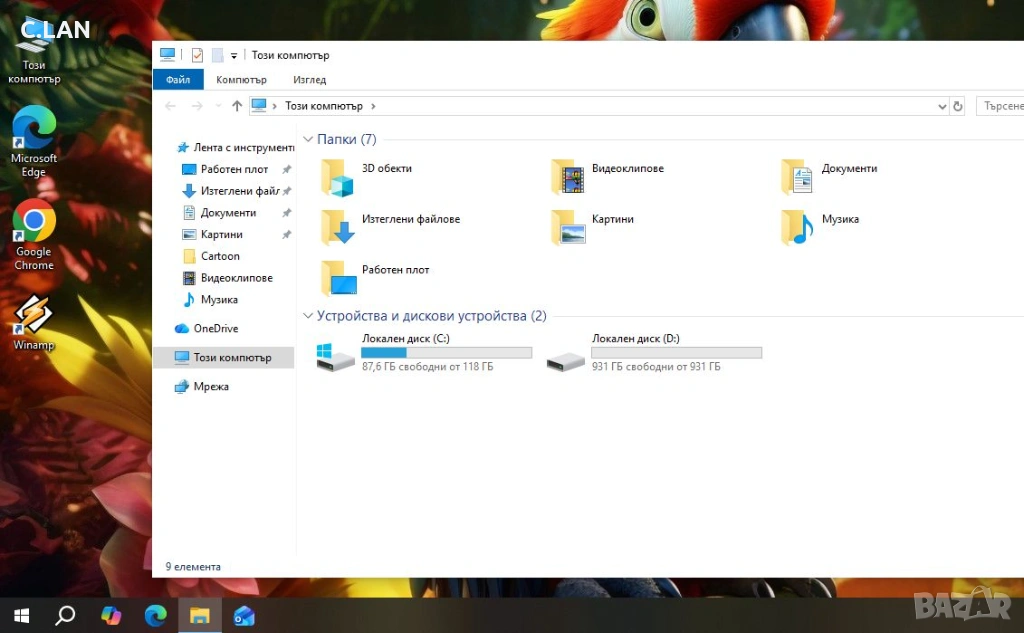Open the Видеоклипове folder in the main pane
Image resolution: width=1024 pixels, height=633 pixels.
567,178
